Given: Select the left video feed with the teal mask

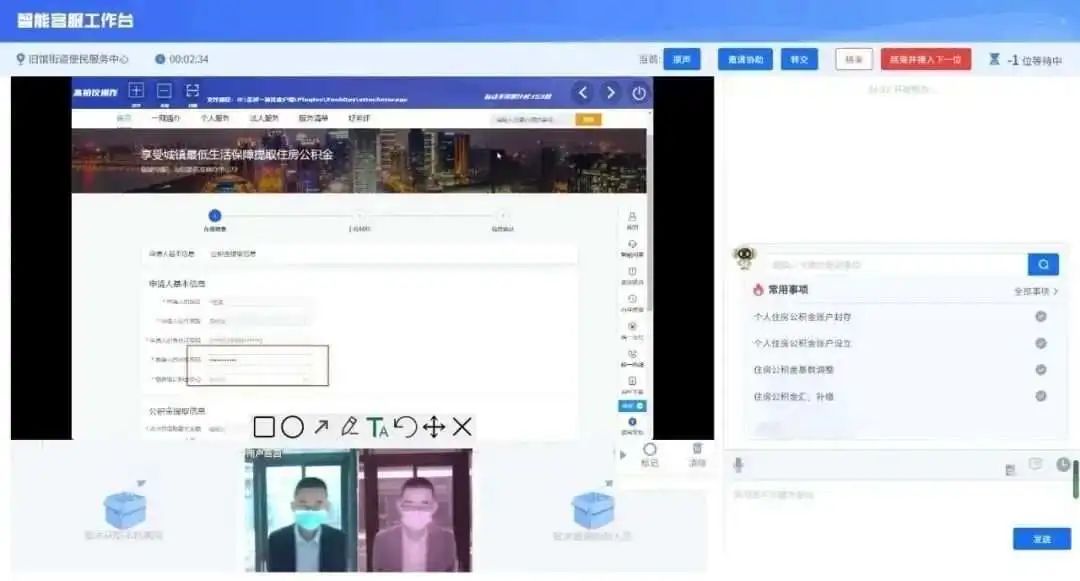Looking at the screenshot, I should (x=302, y=510).
